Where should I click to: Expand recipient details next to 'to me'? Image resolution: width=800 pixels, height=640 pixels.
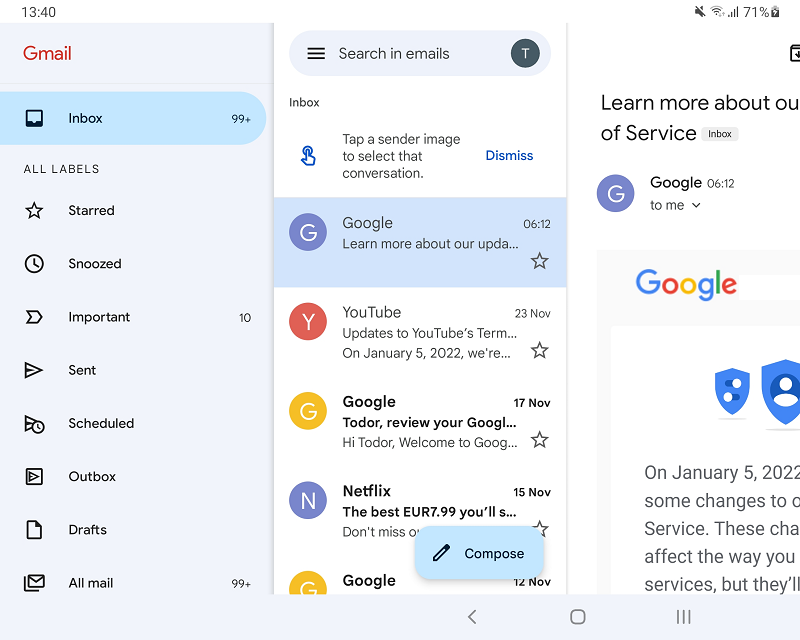click(696, 205)
